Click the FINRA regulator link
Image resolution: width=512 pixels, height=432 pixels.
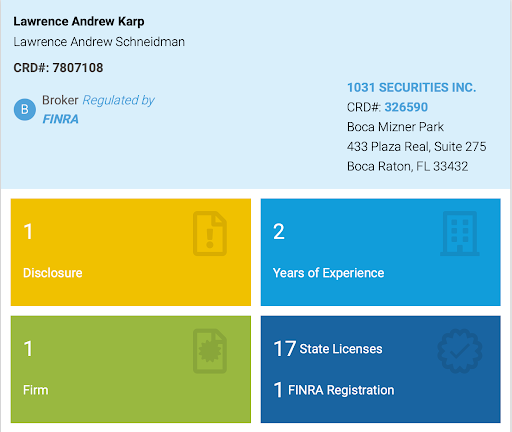point(60,119)
